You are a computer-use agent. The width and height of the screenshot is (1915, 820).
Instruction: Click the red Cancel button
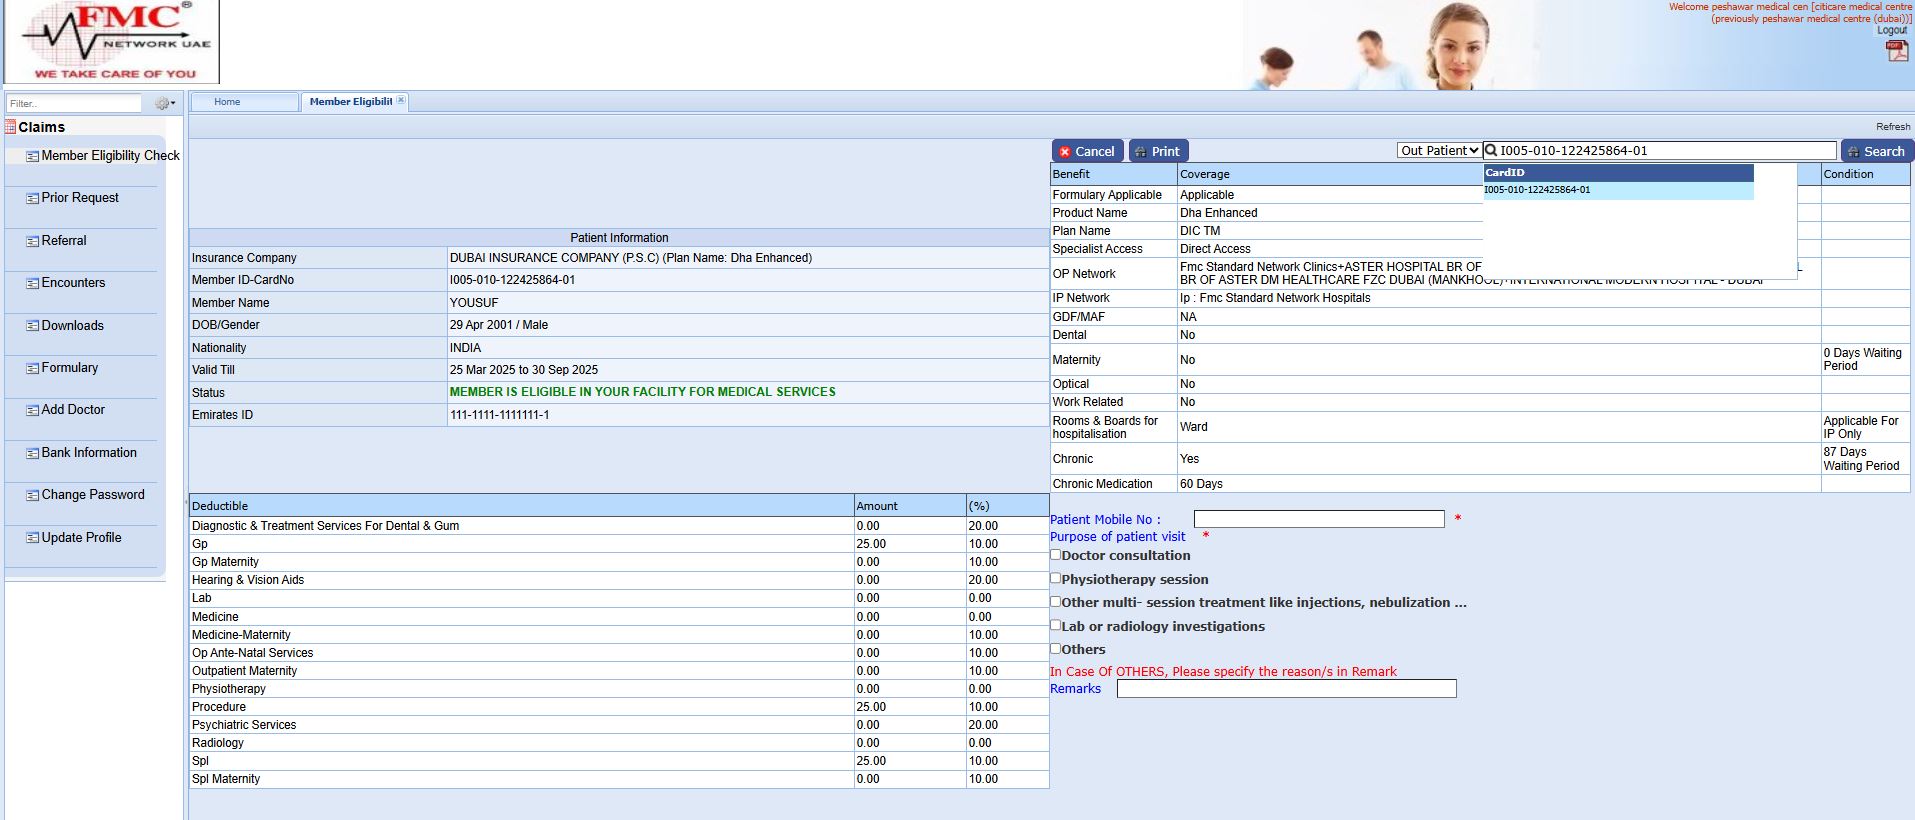point(1087,151)
